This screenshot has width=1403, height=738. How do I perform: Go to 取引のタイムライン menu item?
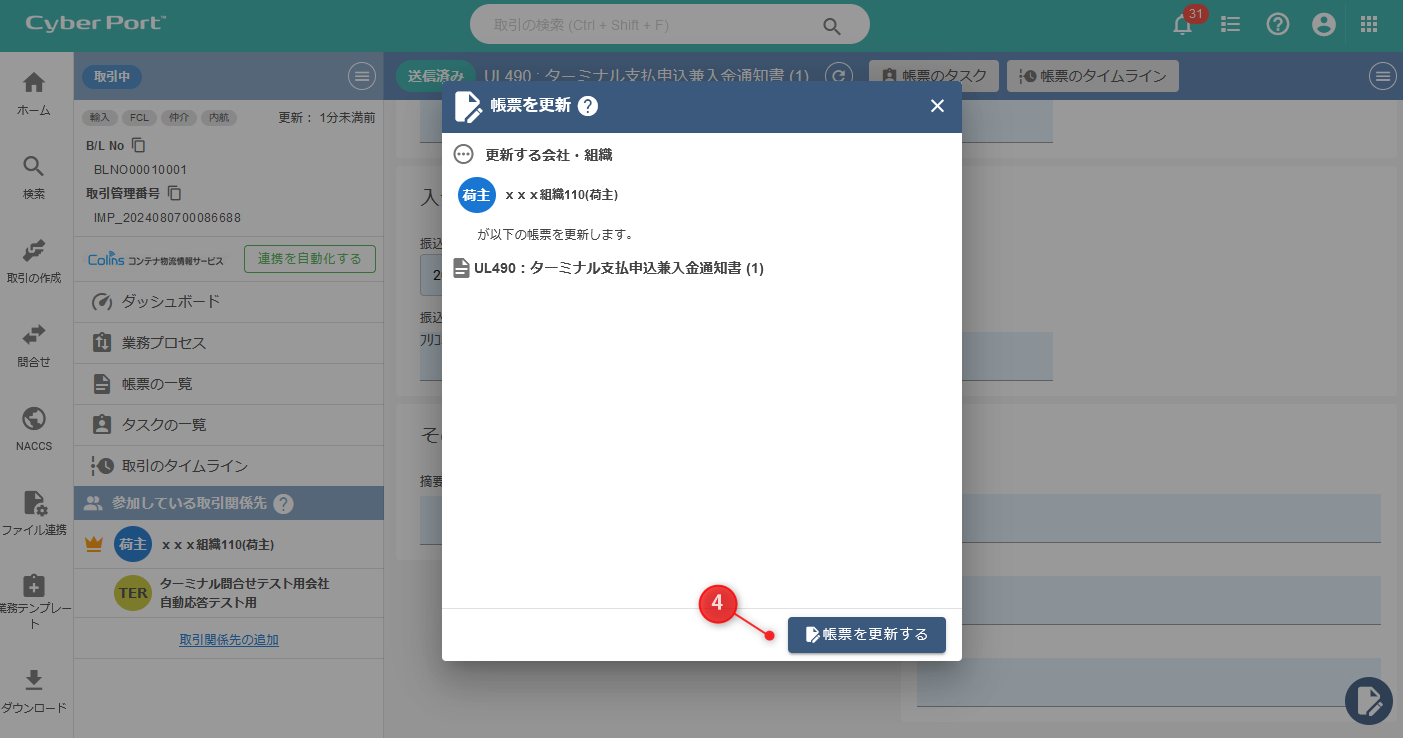click(184, 466)
